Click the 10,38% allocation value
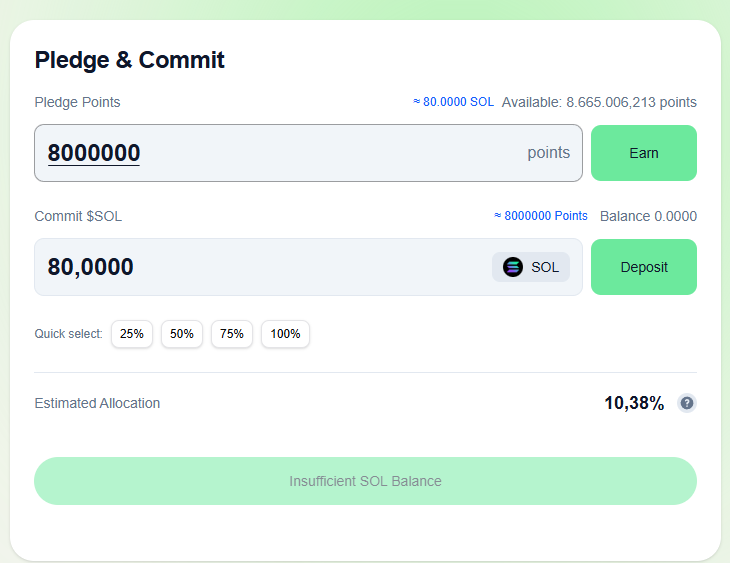The image size is (730, 563). point(634,403)
